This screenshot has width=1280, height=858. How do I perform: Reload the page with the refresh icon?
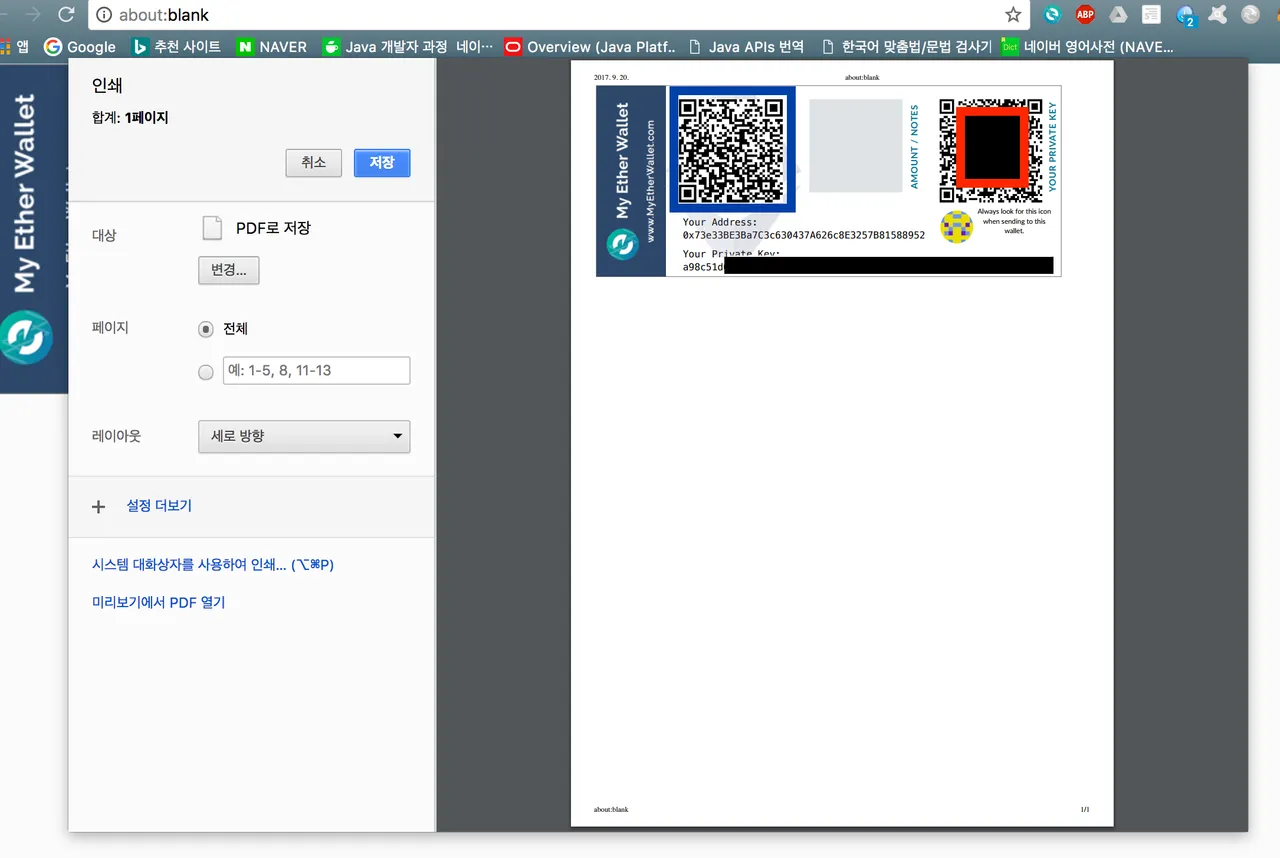click(67, 15)
